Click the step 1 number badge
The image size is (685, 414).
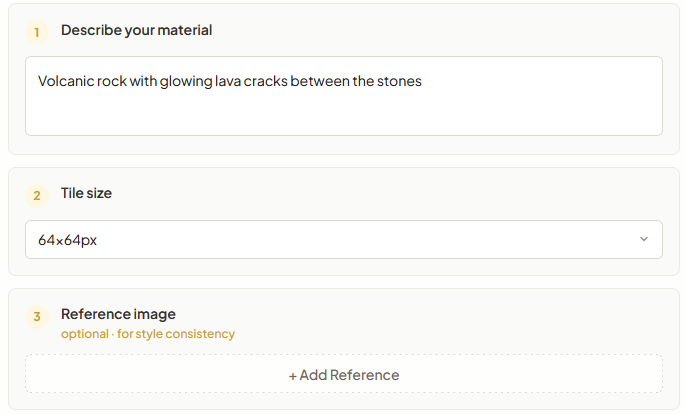pyautogui.click(x=37, y=32)
